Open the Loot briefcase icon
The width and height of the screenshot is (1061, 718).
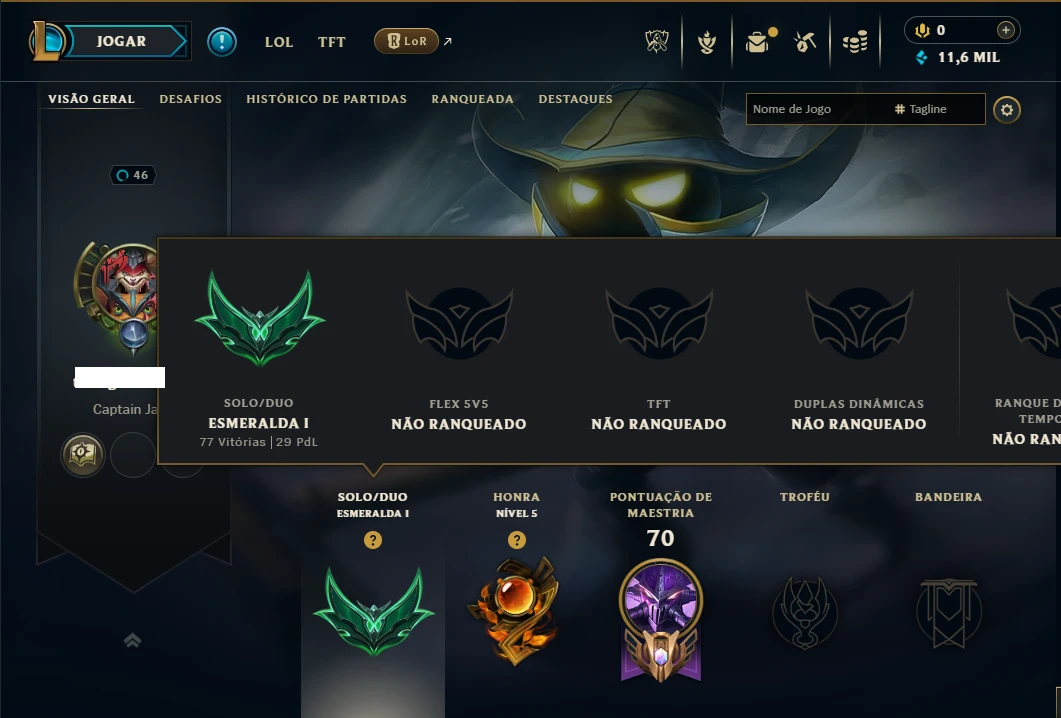point(758,43)
